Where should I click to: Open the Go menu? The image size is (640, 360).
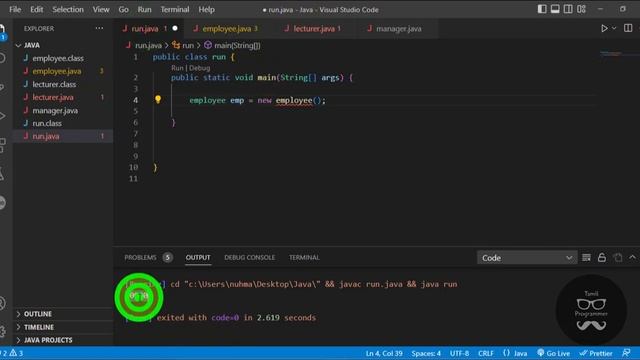tap(123, 9)
